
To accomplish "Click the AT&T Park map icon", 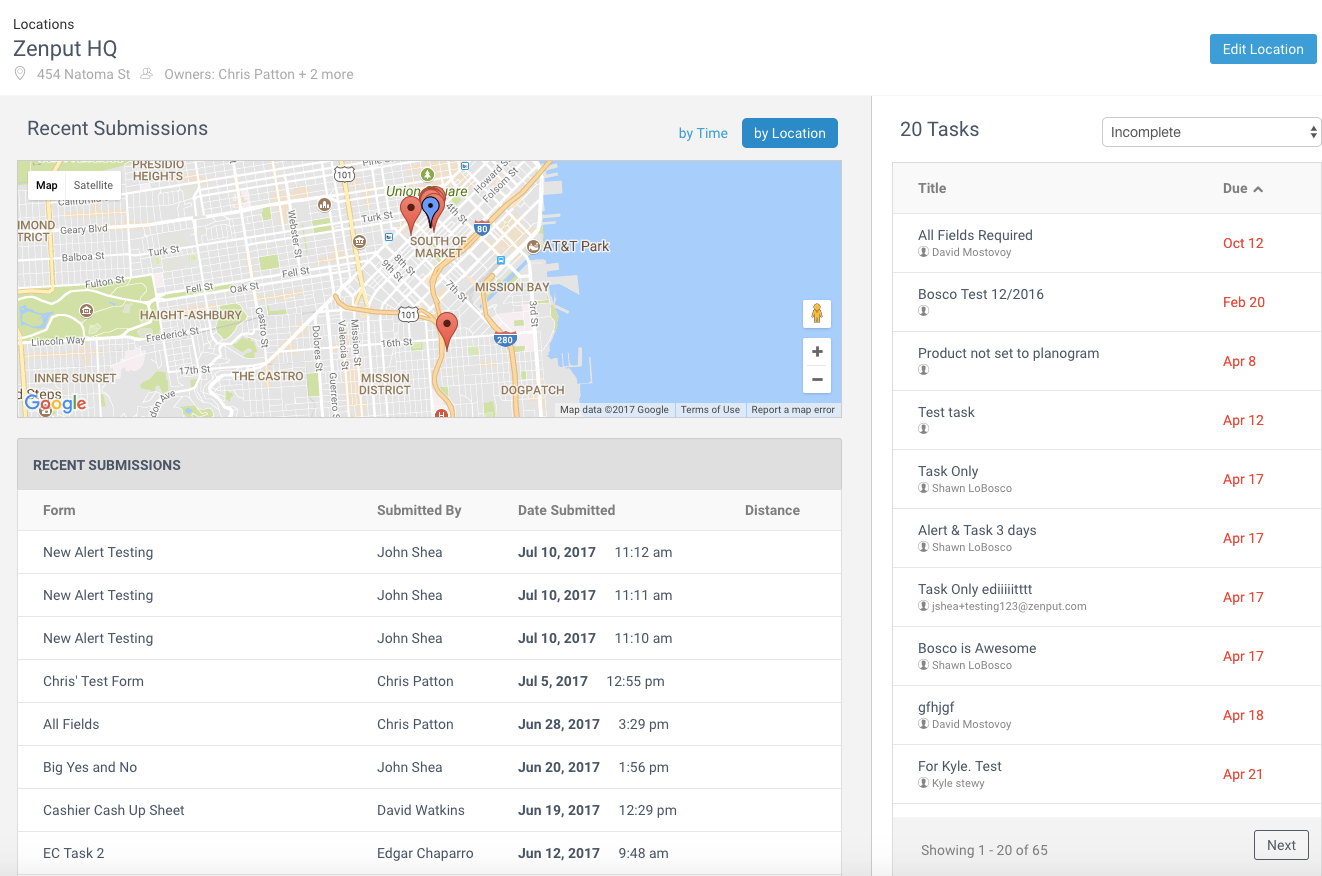I will coord(534,246).
